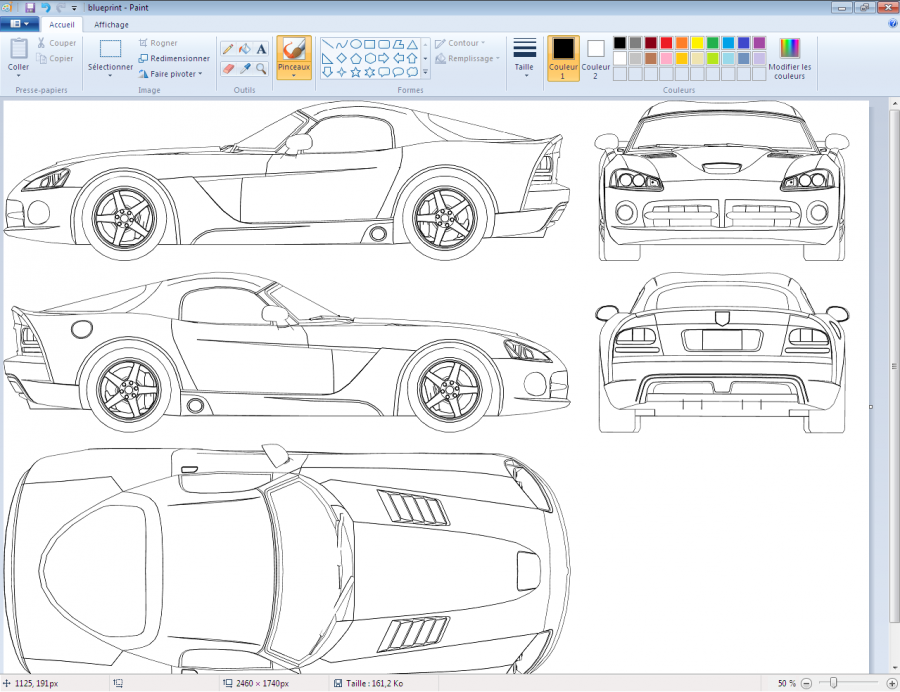Open the Help question mark icon
This screenshot has width=900, height=692.
coord(892,23)
